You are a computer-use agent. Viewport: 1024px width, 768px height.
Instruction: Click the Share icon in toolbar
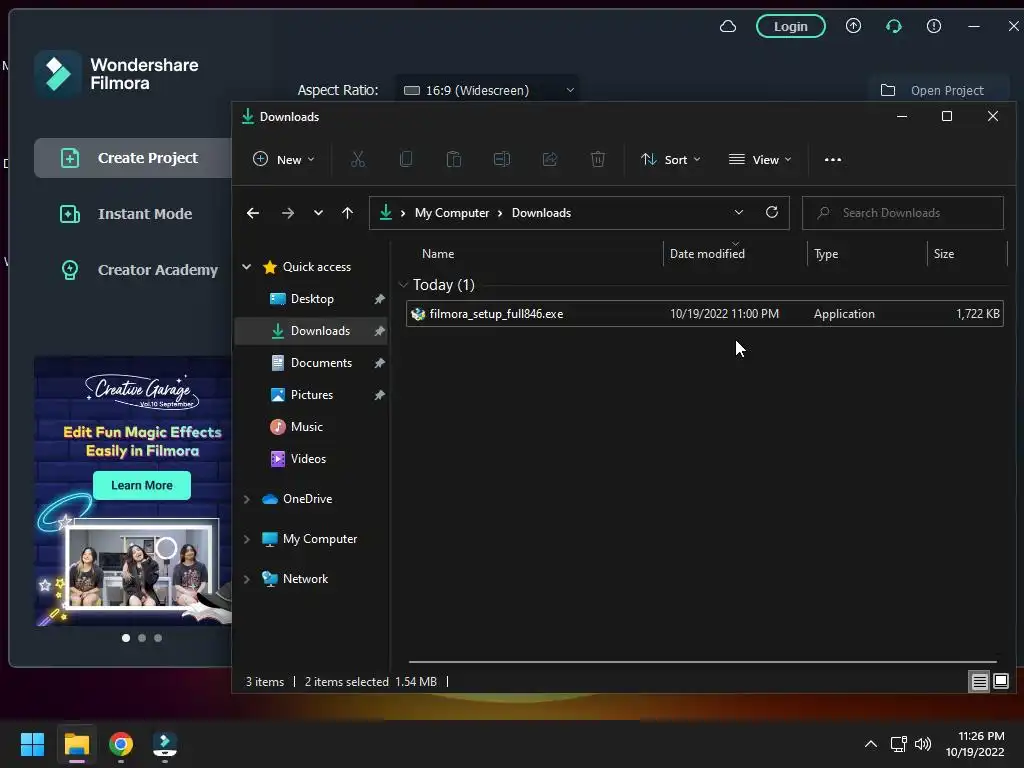[550, 159]
